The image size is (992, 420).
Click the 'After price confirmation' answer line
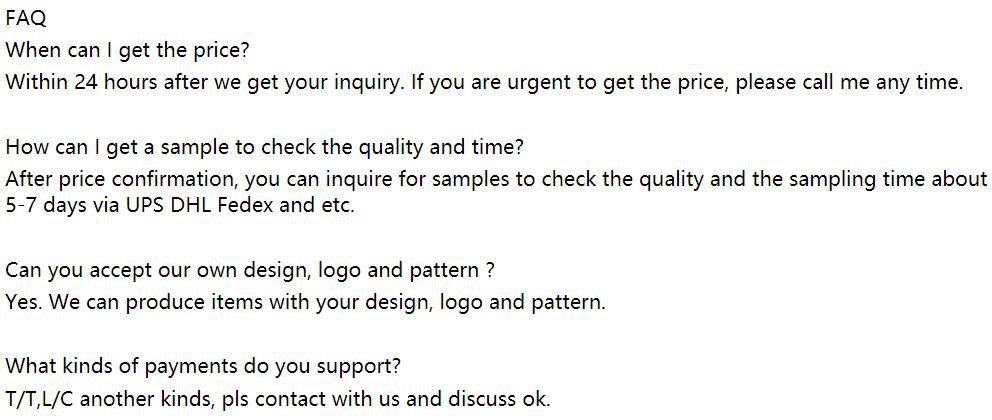pos(496,180)
